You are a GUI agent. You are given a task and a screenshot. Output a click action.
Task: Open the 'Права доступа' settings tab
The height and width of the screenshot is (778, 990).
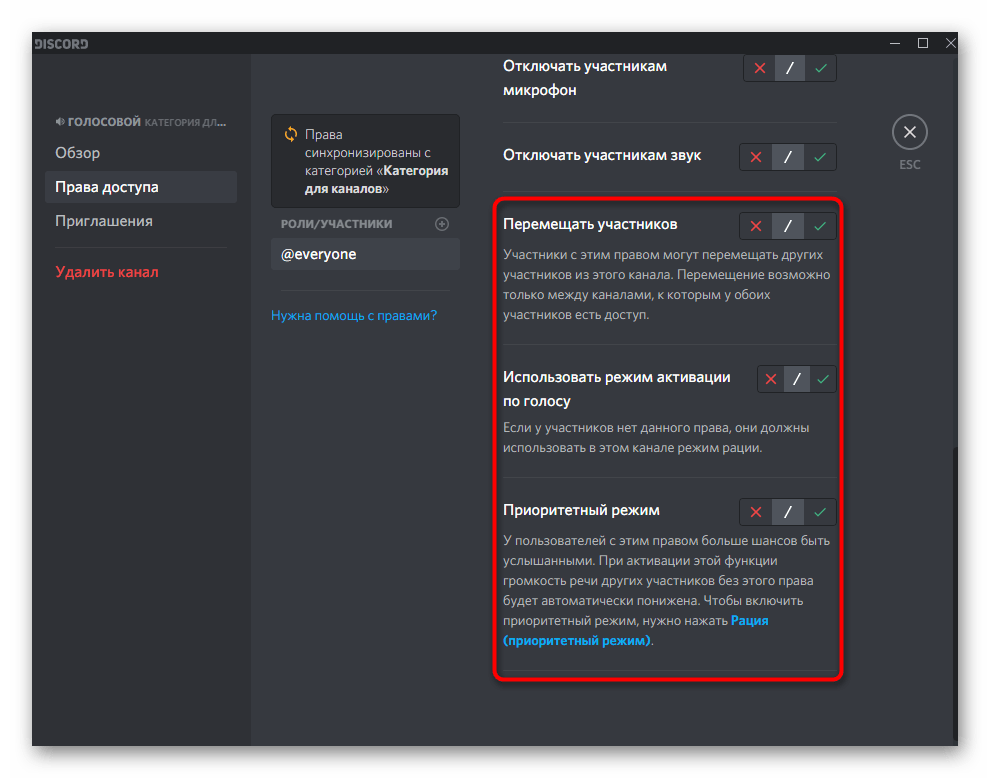coord(141,187)
